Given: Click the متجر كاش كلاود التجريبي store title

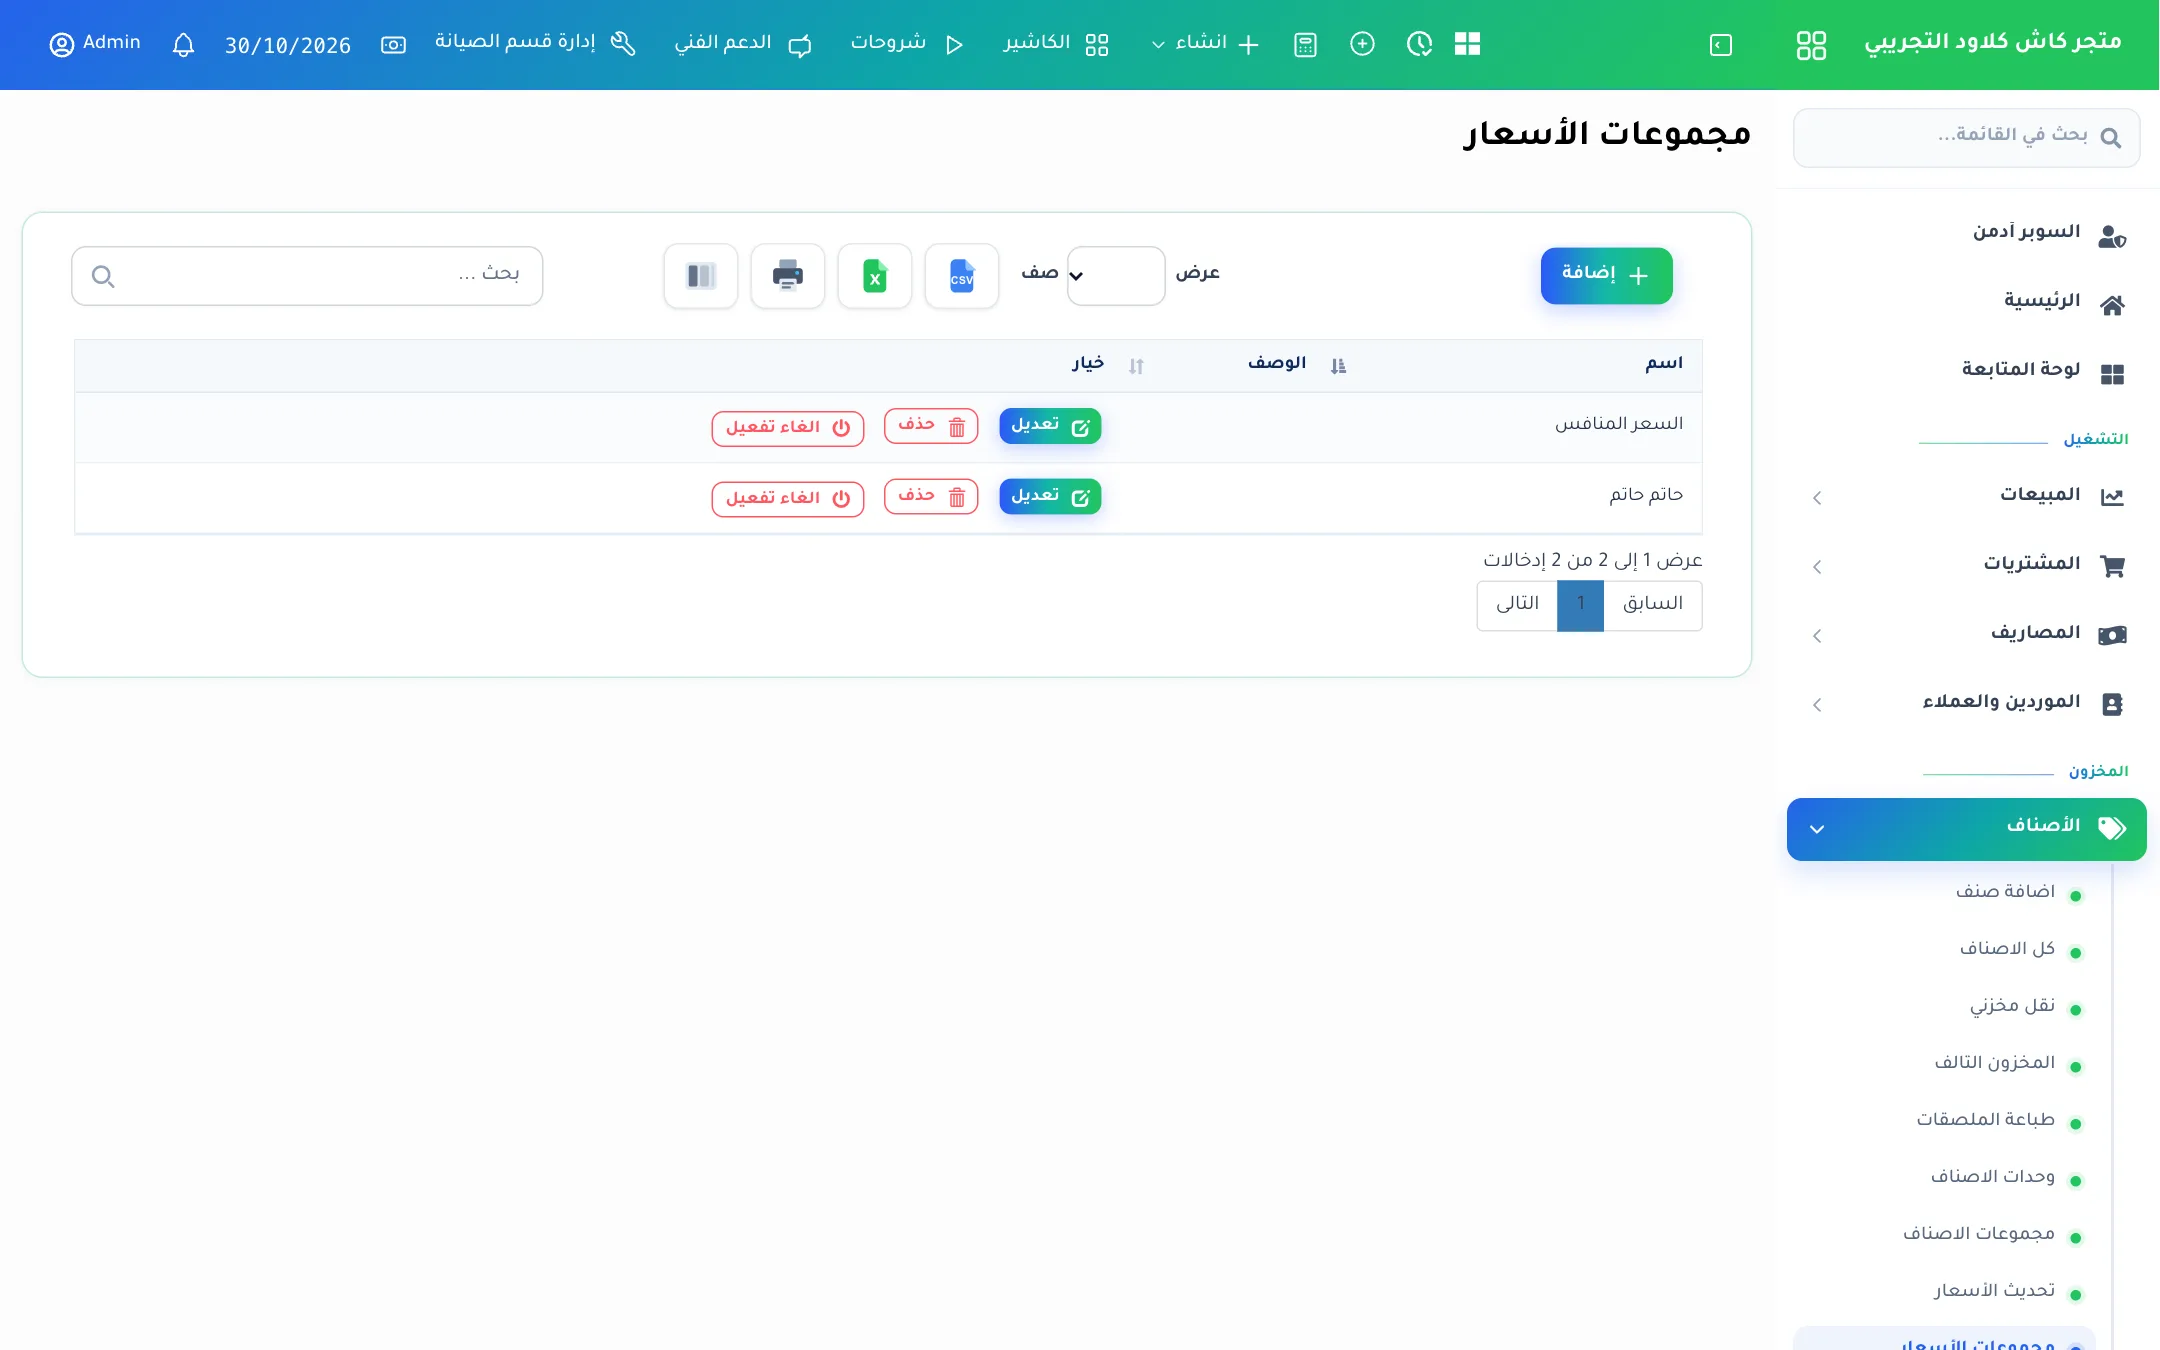Looking at the screenshot, I should click(1993, 43).
